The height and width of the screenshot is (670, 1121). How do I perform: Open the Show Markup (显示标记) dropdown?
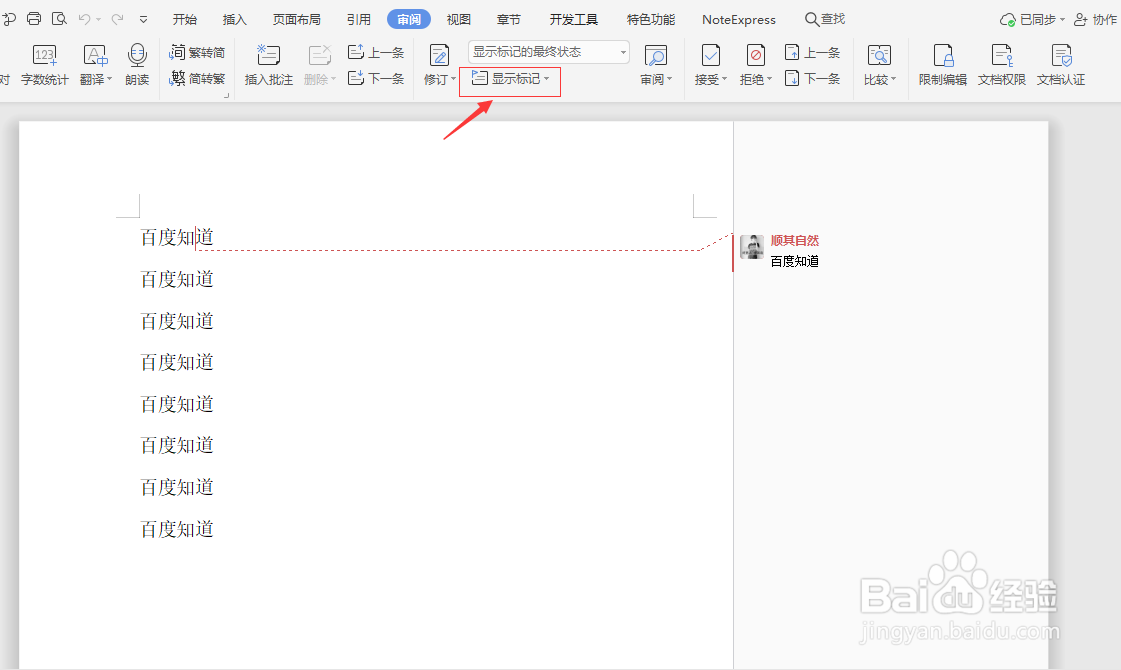click(x=510, y=79)
